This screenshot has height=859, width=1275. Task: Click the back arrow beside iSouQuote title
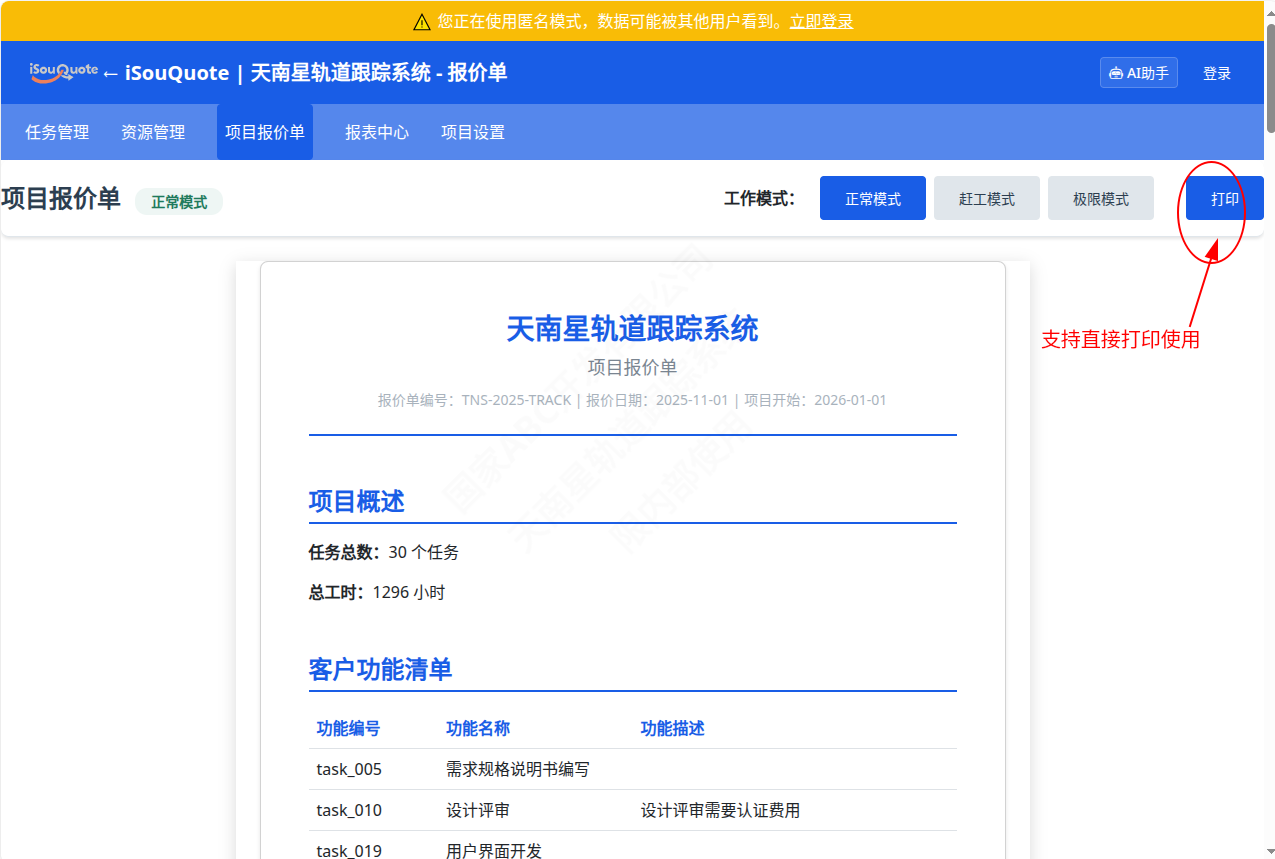(110, 74)
